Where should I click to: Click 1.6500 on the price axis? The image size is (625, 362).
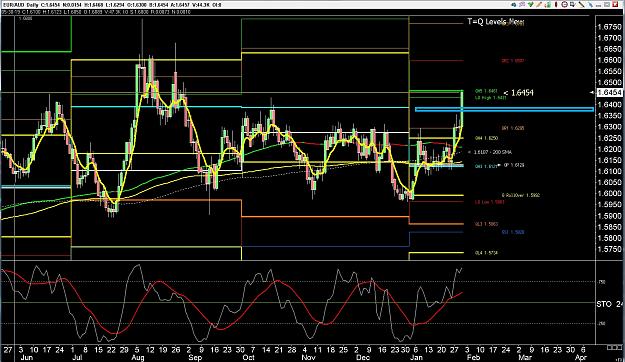pos(609,83)
